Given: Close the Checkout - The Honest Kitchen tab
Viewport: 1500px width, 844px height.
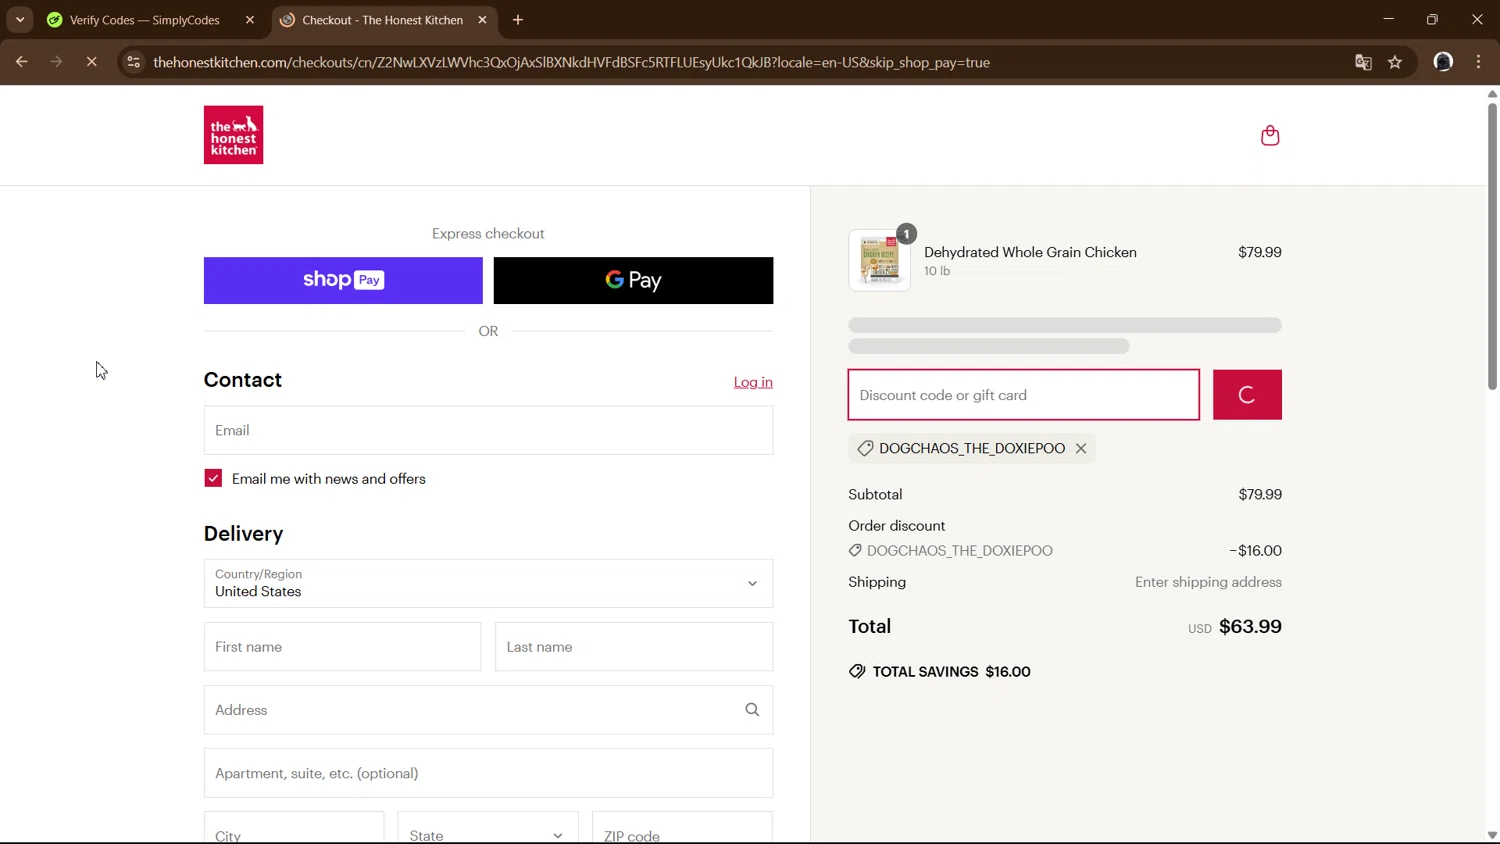Looking at the screenshot, I should click(x=482, y=20).
